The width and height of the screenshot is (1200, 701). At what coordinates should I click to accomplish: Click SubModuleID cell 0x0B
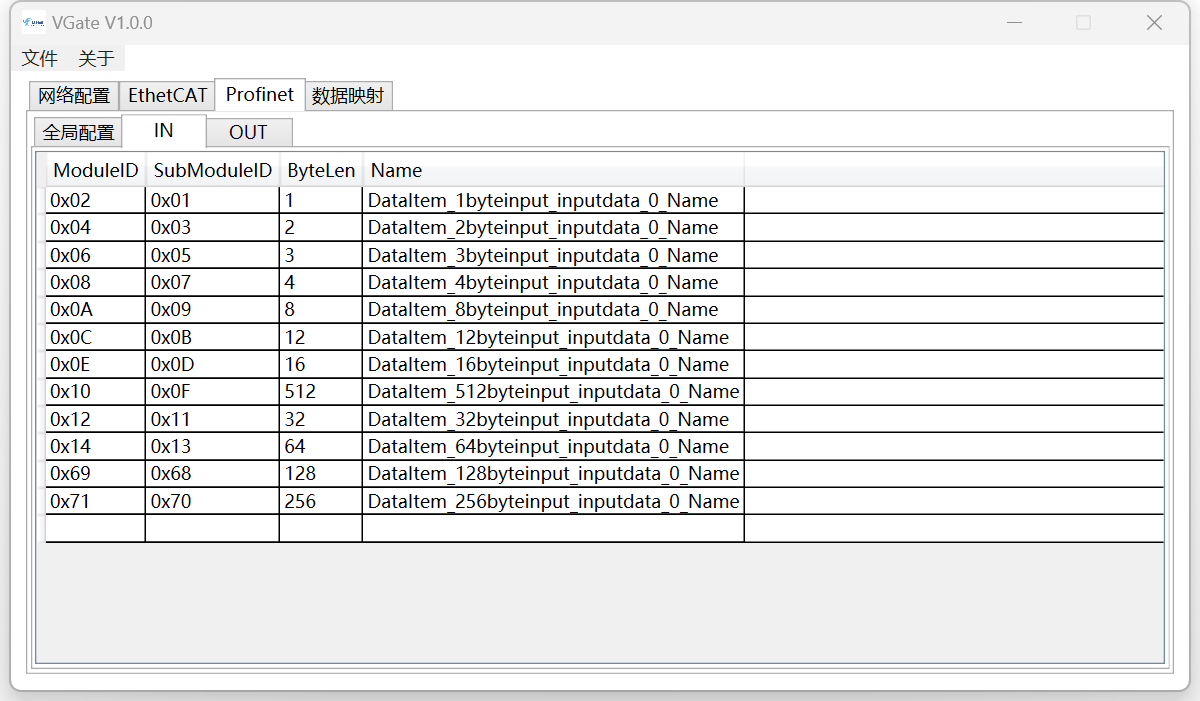click(x=212, y=337)
